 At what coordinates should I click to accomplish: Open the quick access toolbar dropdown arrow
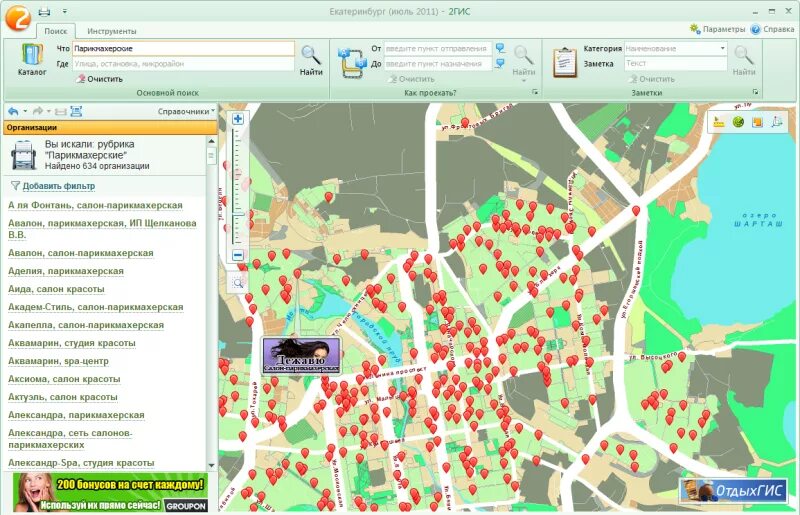click(65, 11)
